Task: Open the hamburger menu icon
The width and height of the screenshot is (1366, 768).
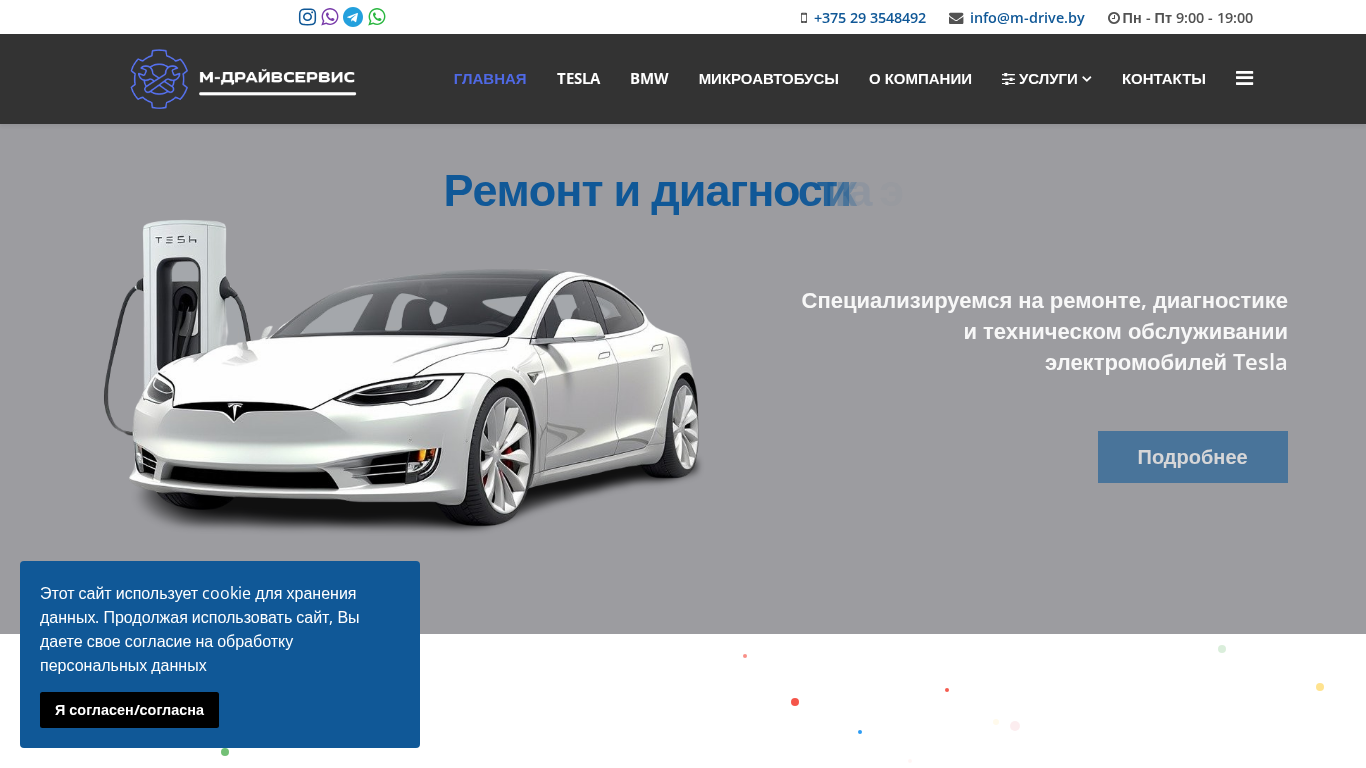Action: (x=1244, y=78)
